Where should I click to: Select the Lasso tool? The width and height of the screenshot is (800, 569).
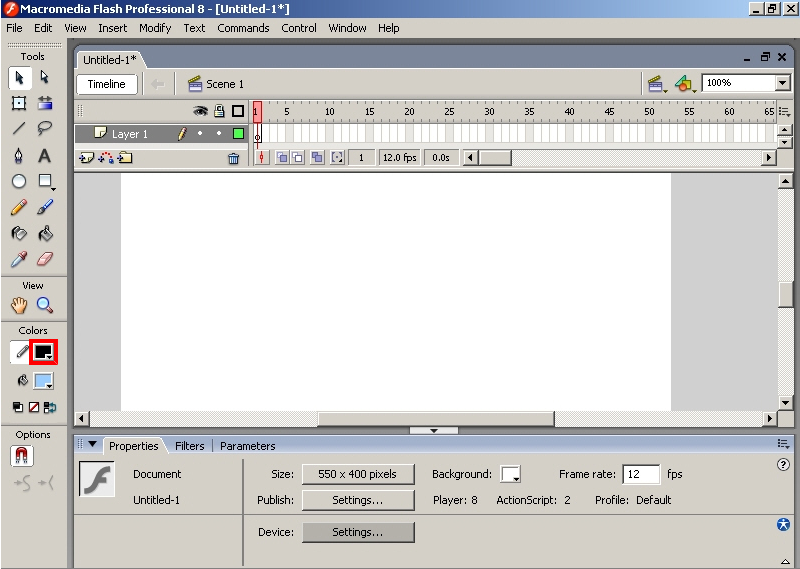(x=45, y=128)
